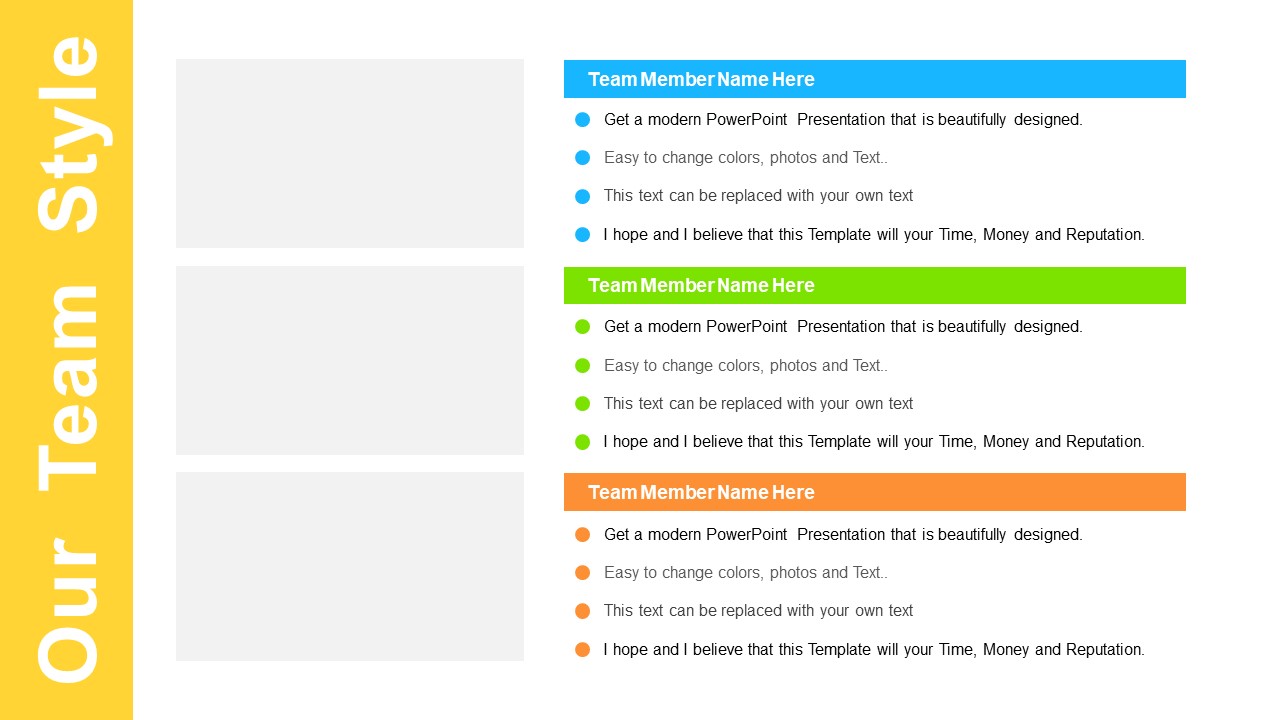
Task: Select the first blue bullet dot
Action: [583, 119]
